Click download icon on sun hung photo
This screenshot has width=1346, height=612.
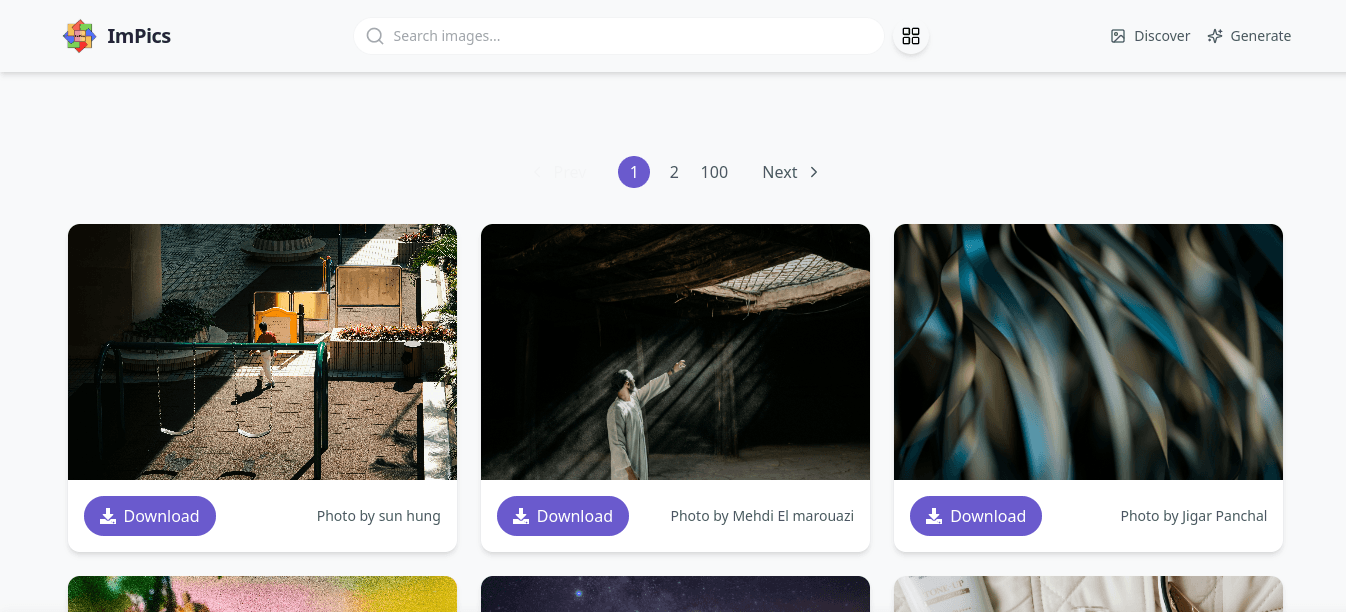pos(108,516)
